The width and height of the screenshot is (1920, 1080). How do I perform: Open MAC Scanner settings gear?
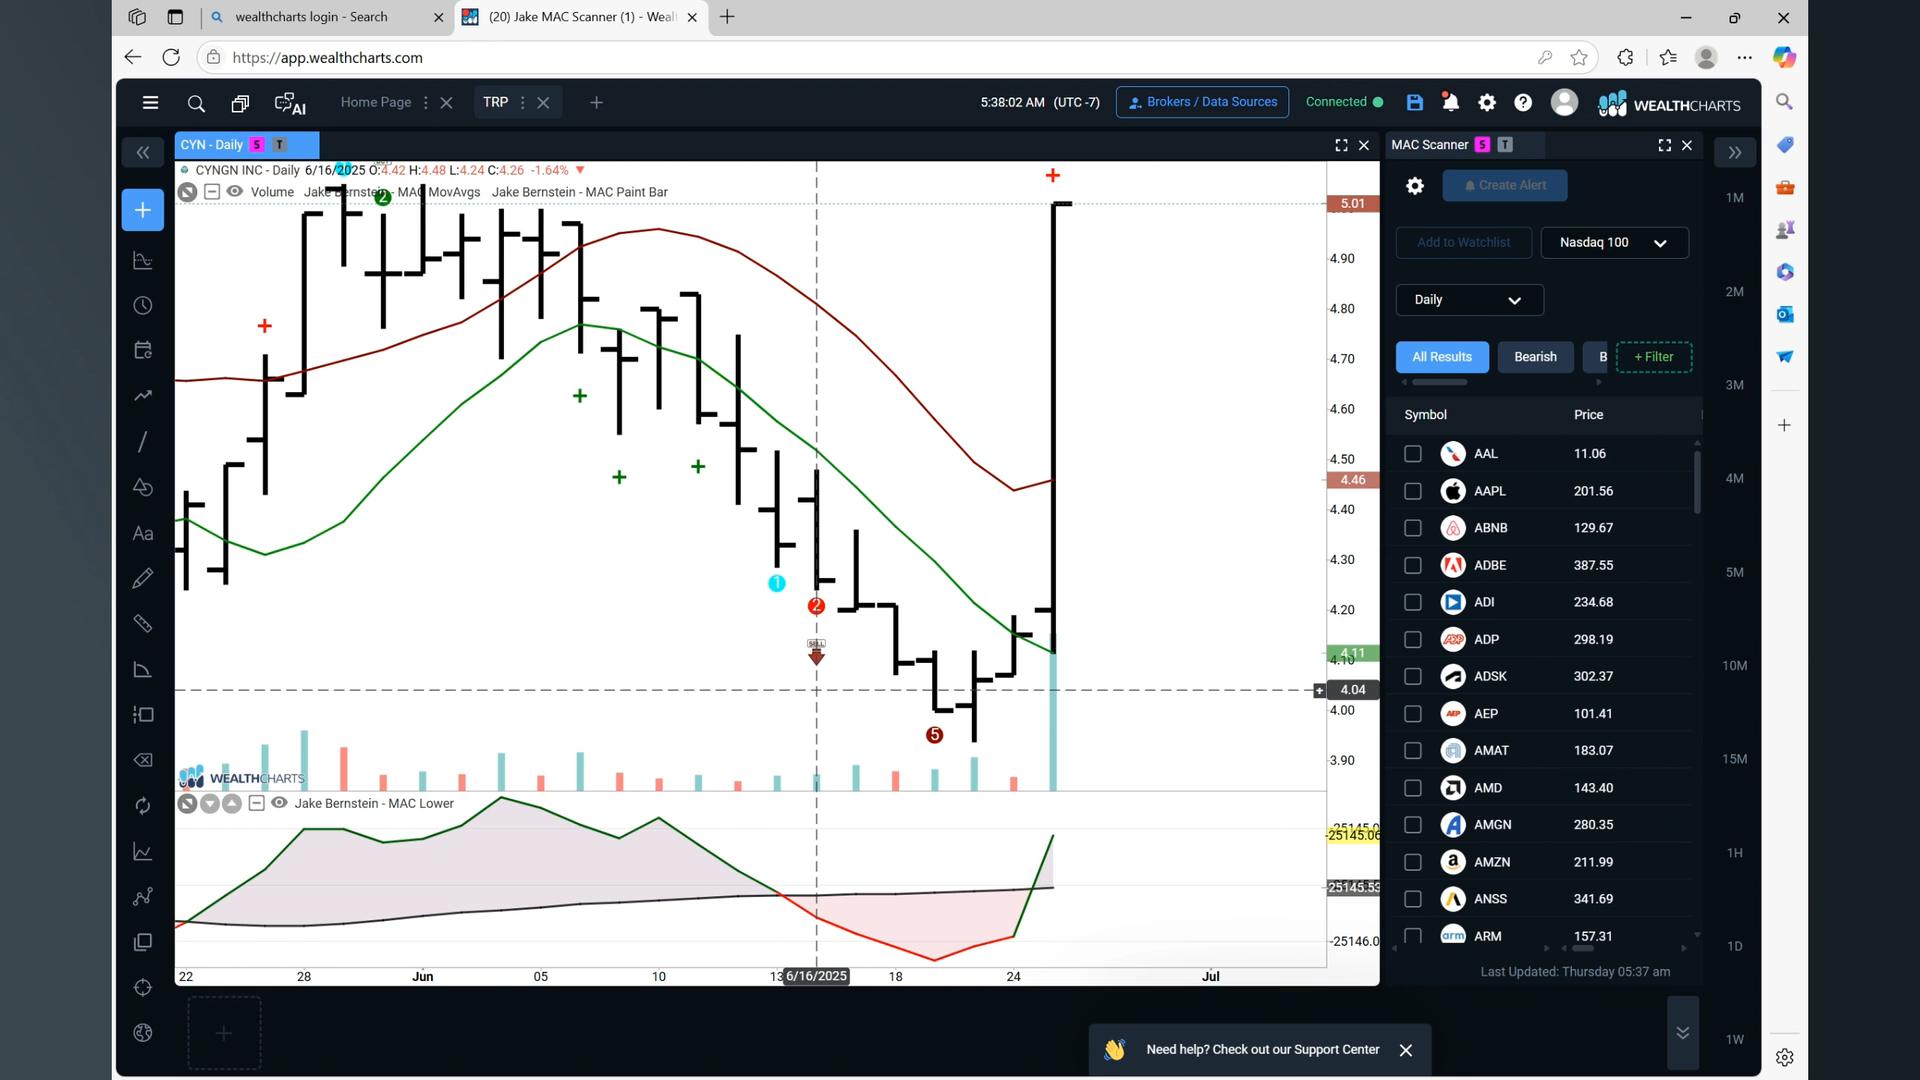click(x=1414, y=186)
